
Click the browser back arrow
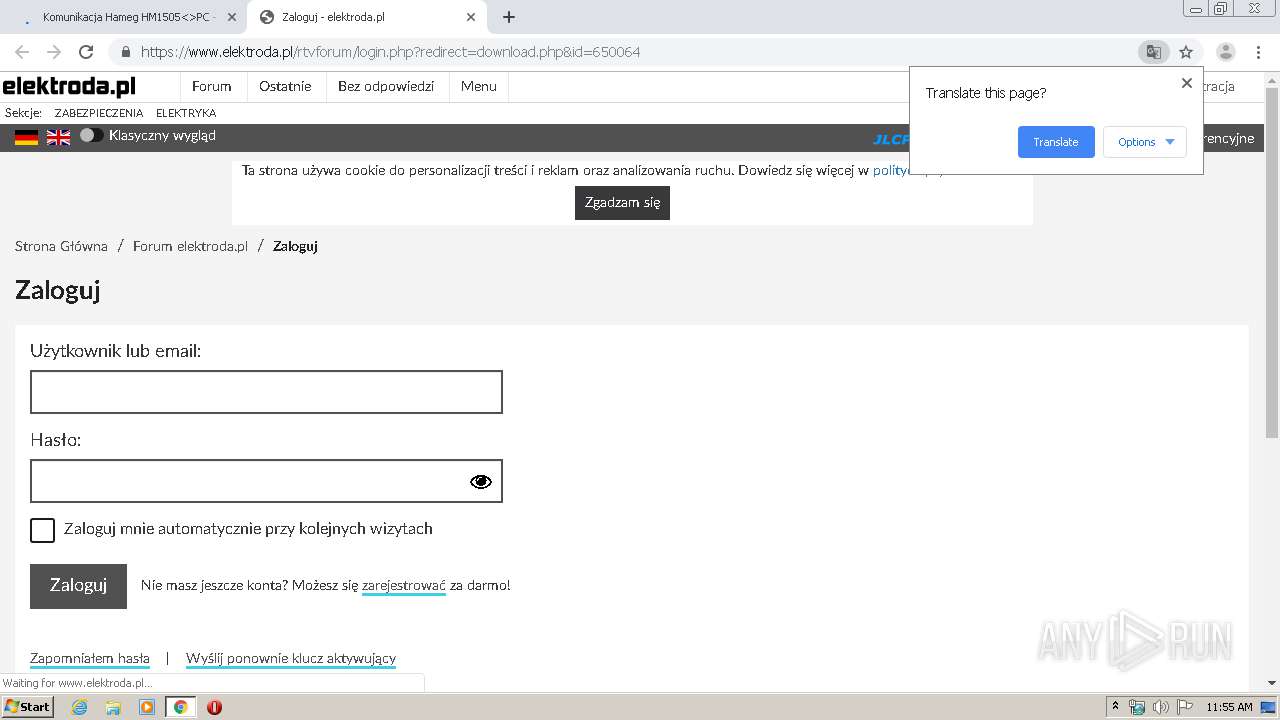pyautogui.click(x=22, y=52)
